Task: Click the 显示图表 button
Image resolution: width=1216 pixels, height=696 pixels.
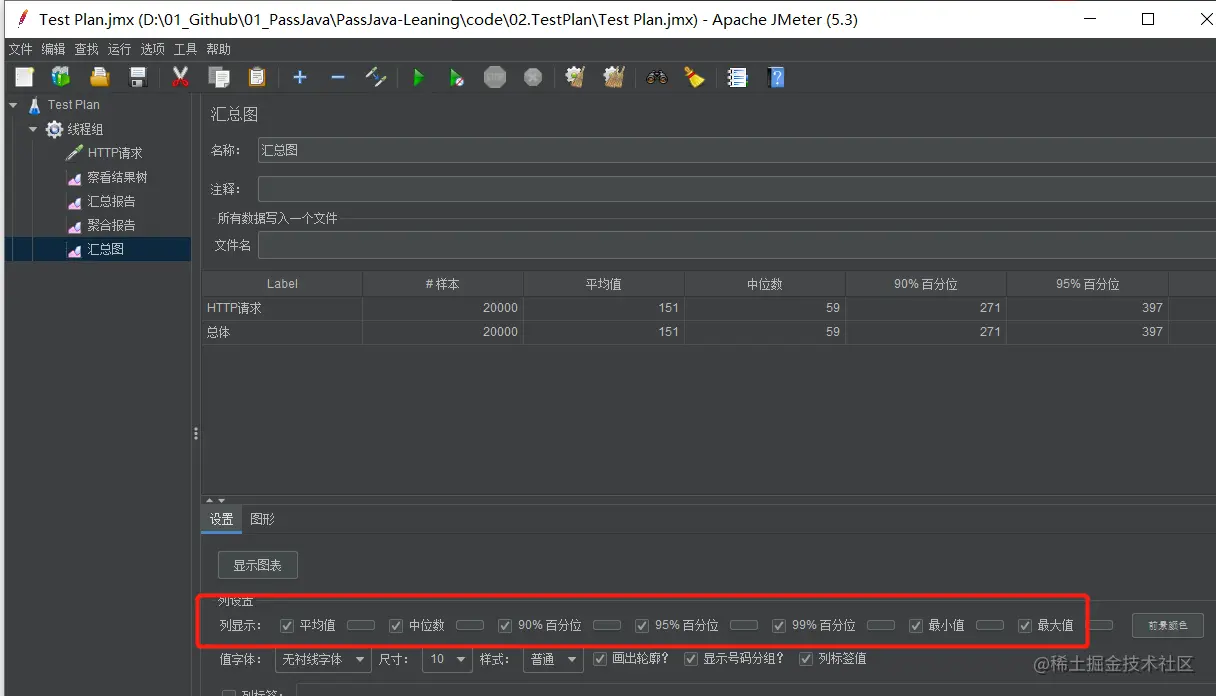Action: (258, 565)
